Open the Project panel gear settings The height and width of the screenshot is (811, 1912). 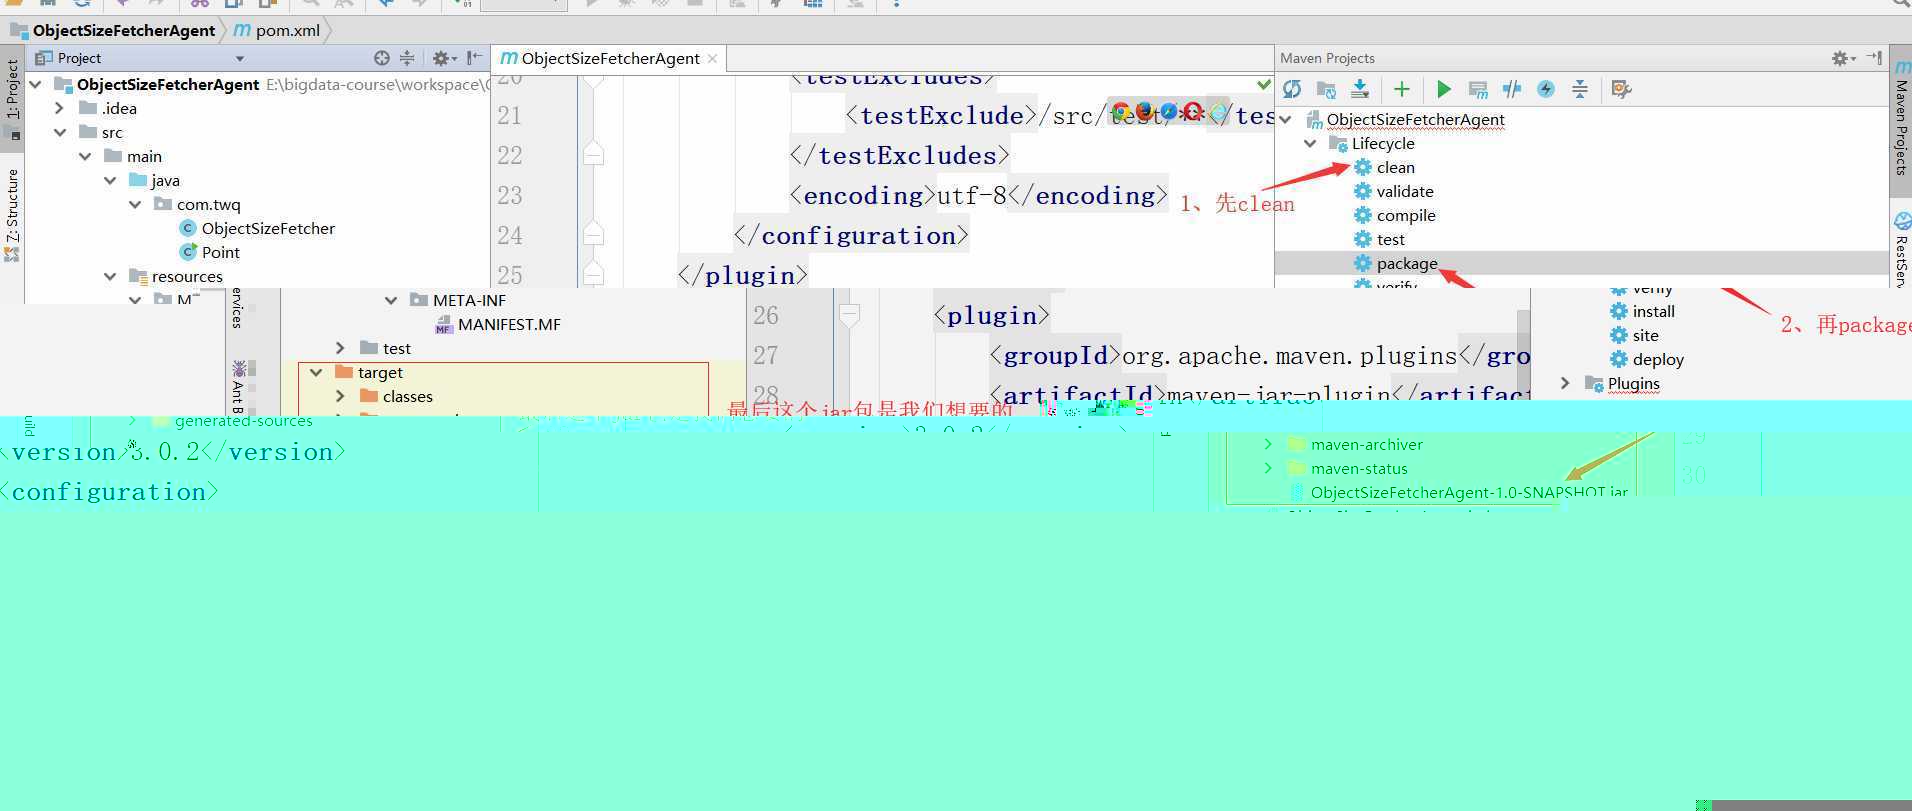pyautogui.click(x=444, y=58)
